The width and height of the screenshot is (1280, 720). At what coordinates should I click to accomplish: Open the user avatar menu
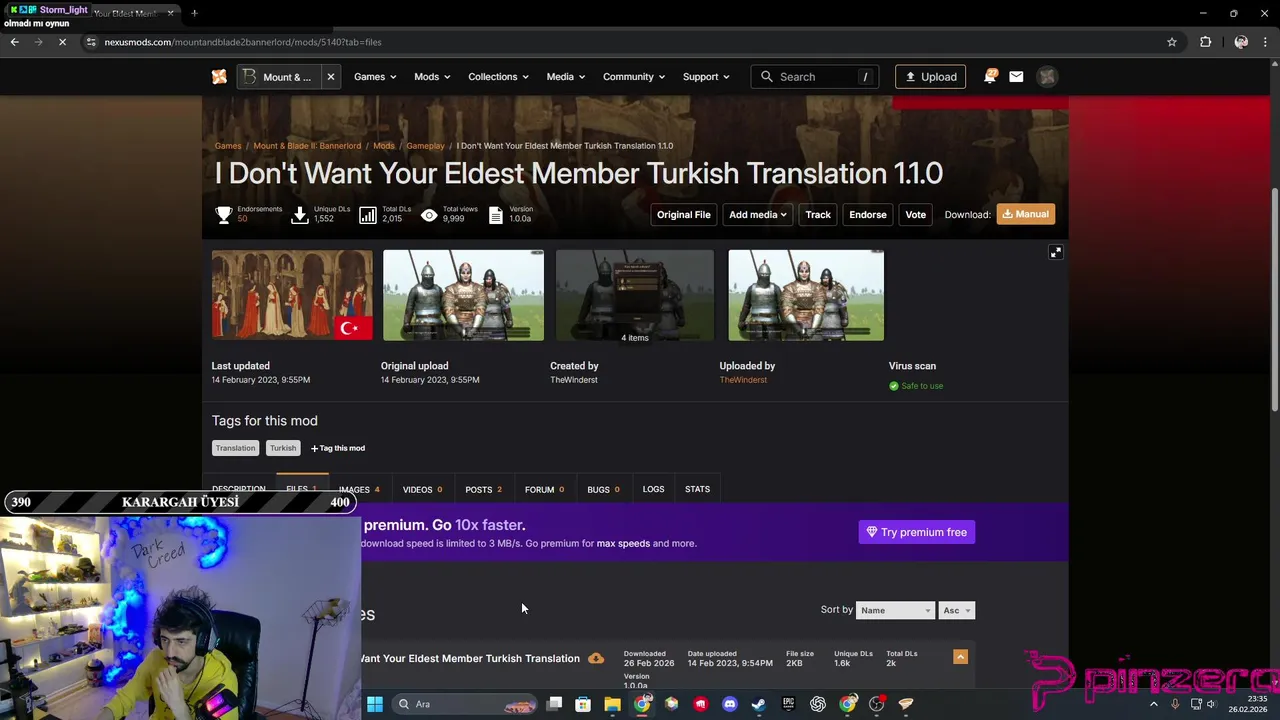pyautogui.click(x=1047, y=77)
